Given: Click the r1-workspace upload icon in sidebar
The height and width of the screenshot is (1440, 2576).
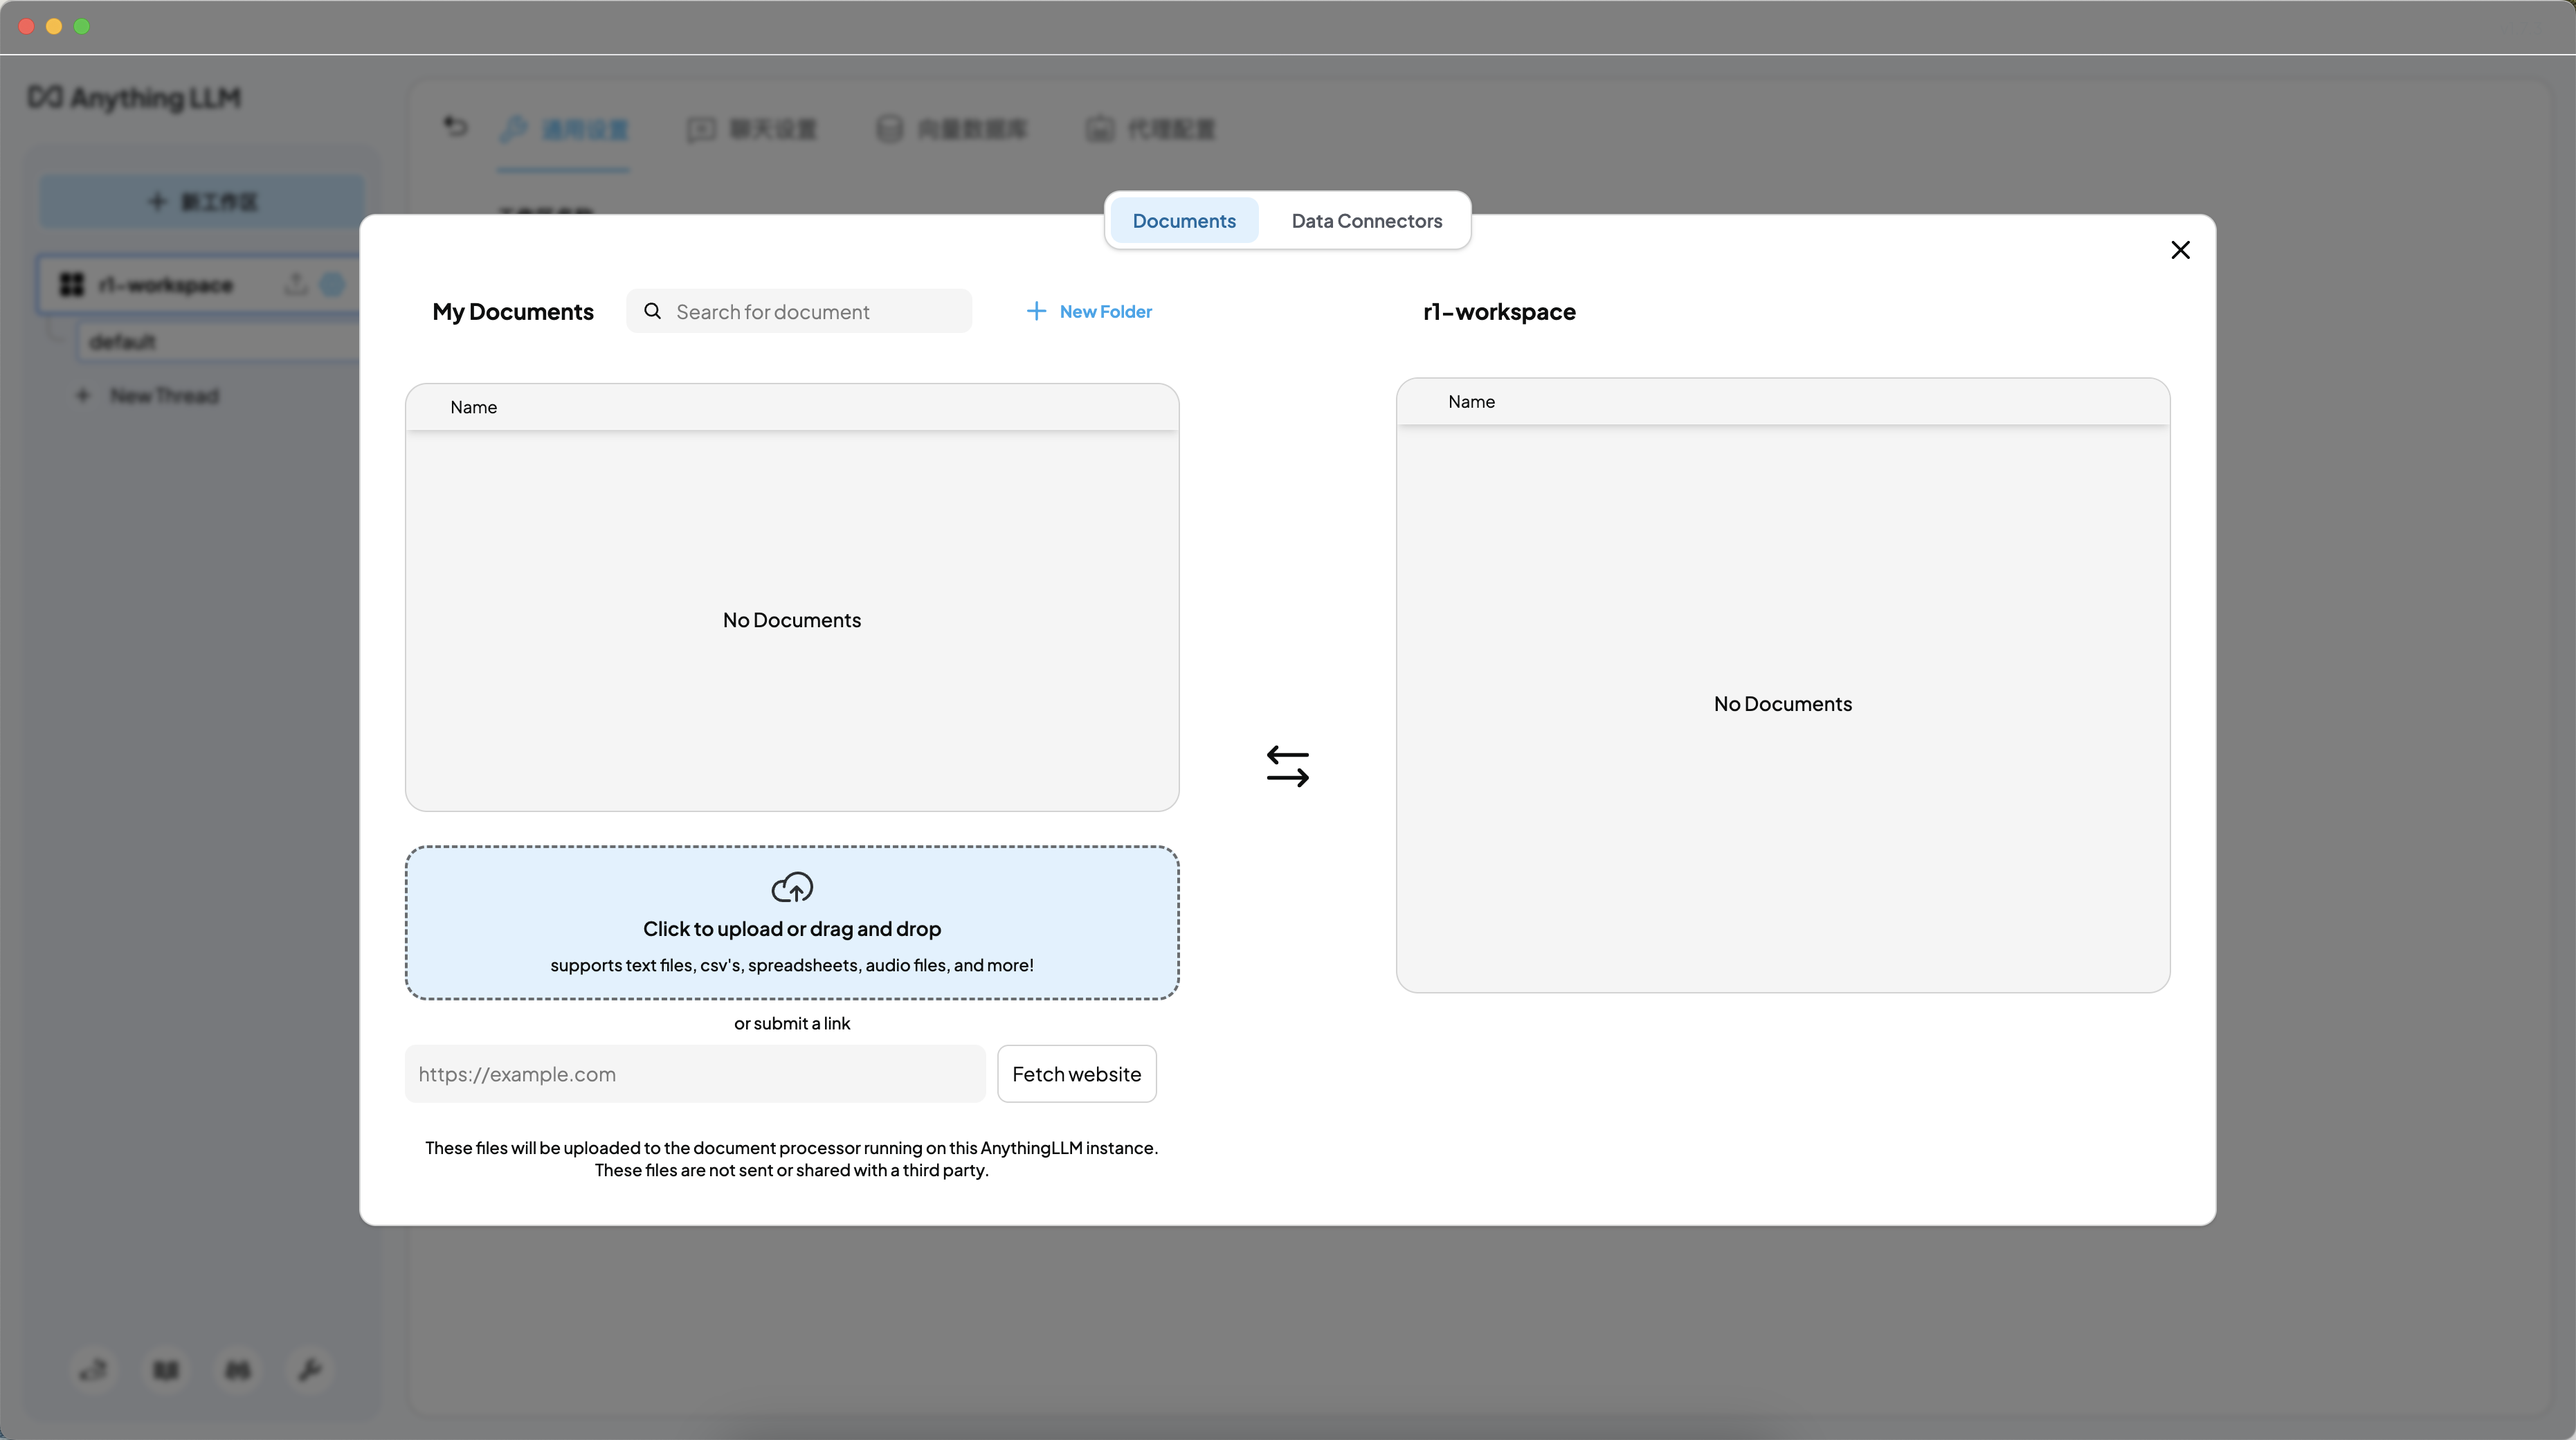Looking at the screenshot, I should click(295, 284).
